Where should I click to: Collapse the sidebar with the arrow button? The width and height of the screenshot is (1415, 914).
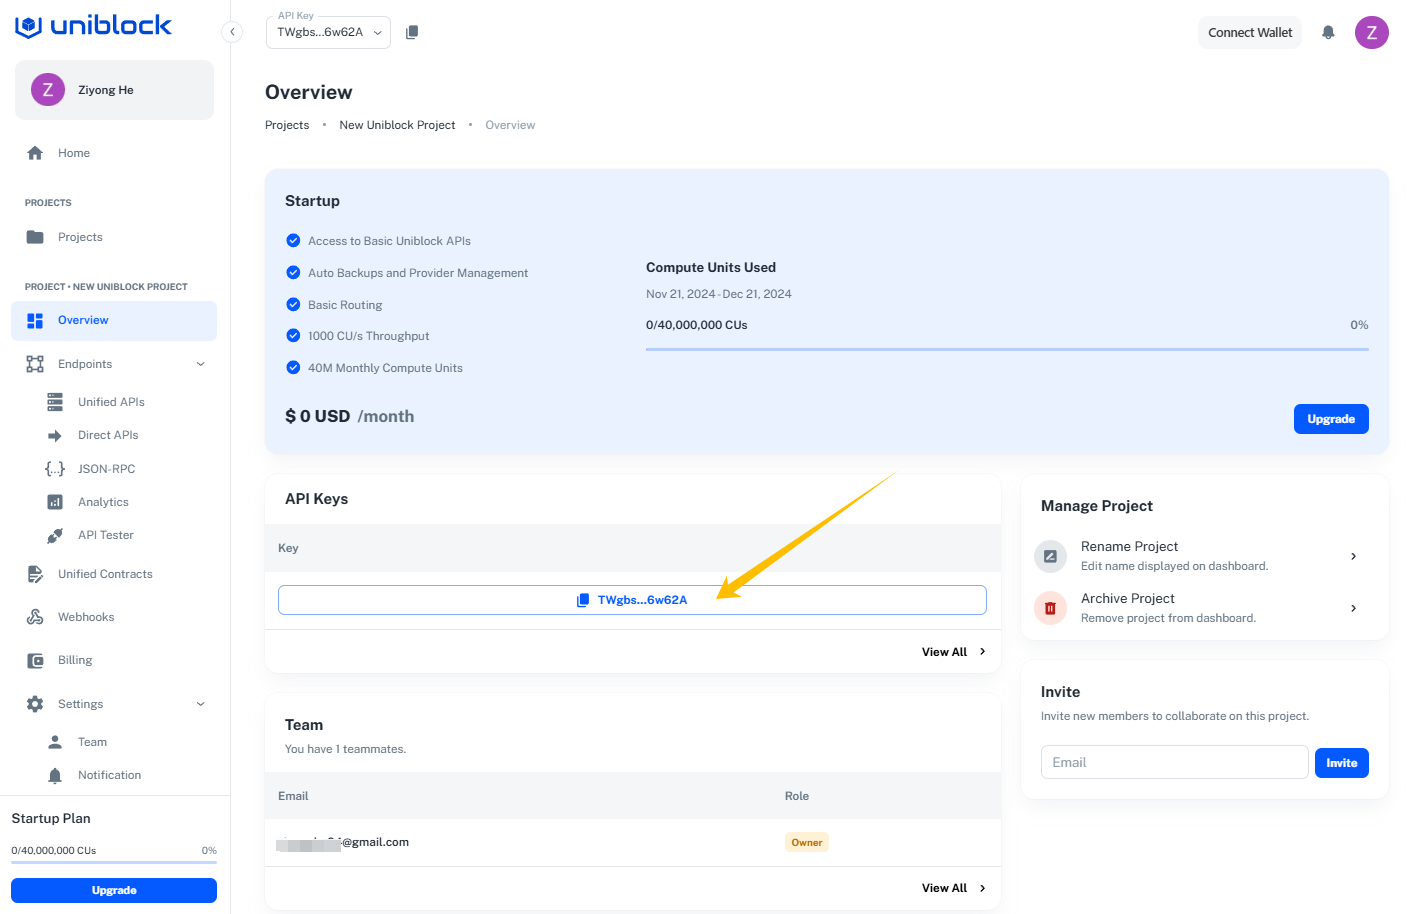point(232,32)
